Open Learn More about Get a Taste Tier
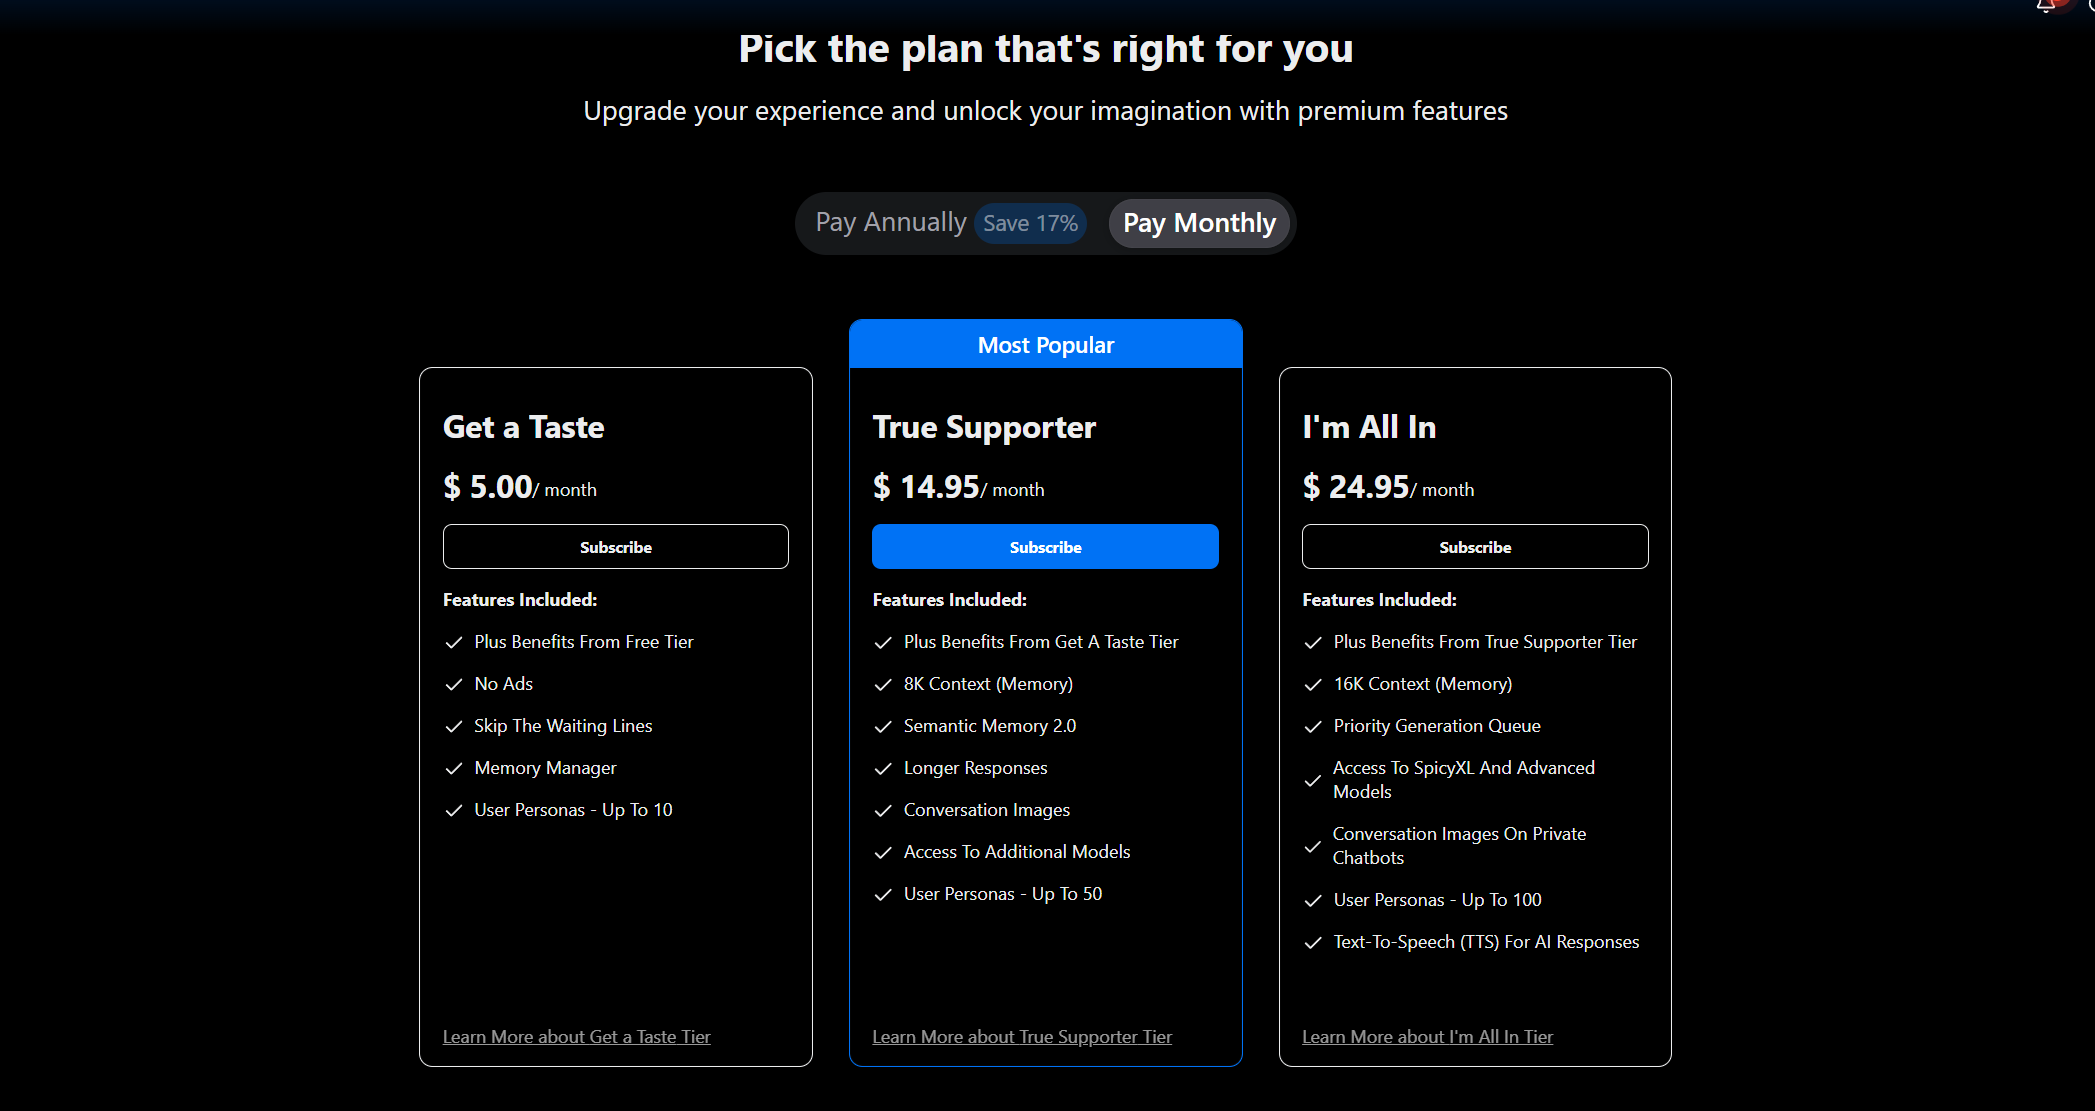 [577, 1037]
